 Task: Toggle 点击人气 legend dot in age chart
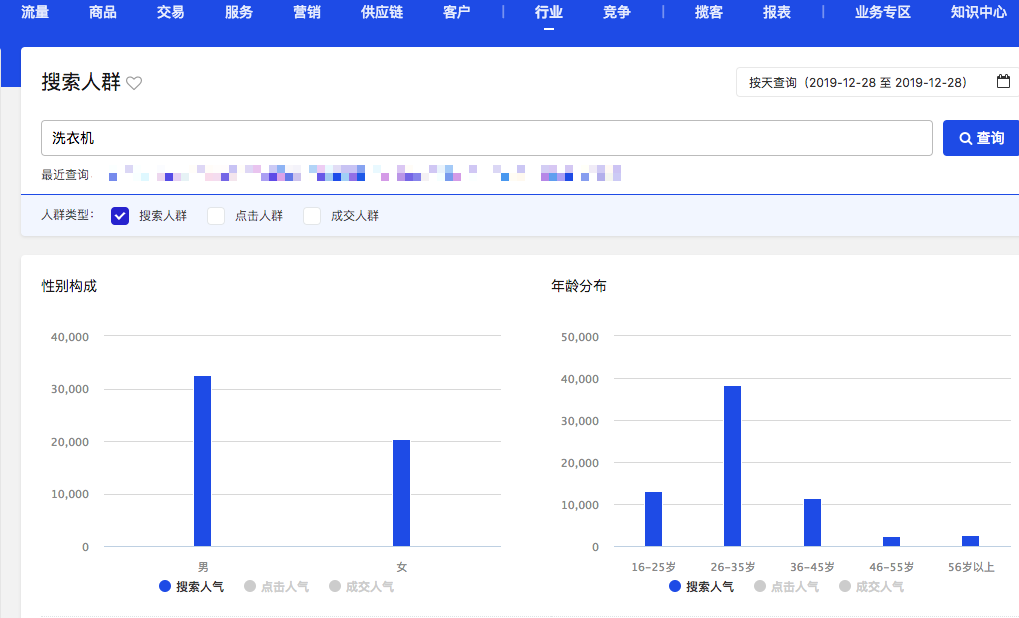pyautogui.click(x=760, y=587)
